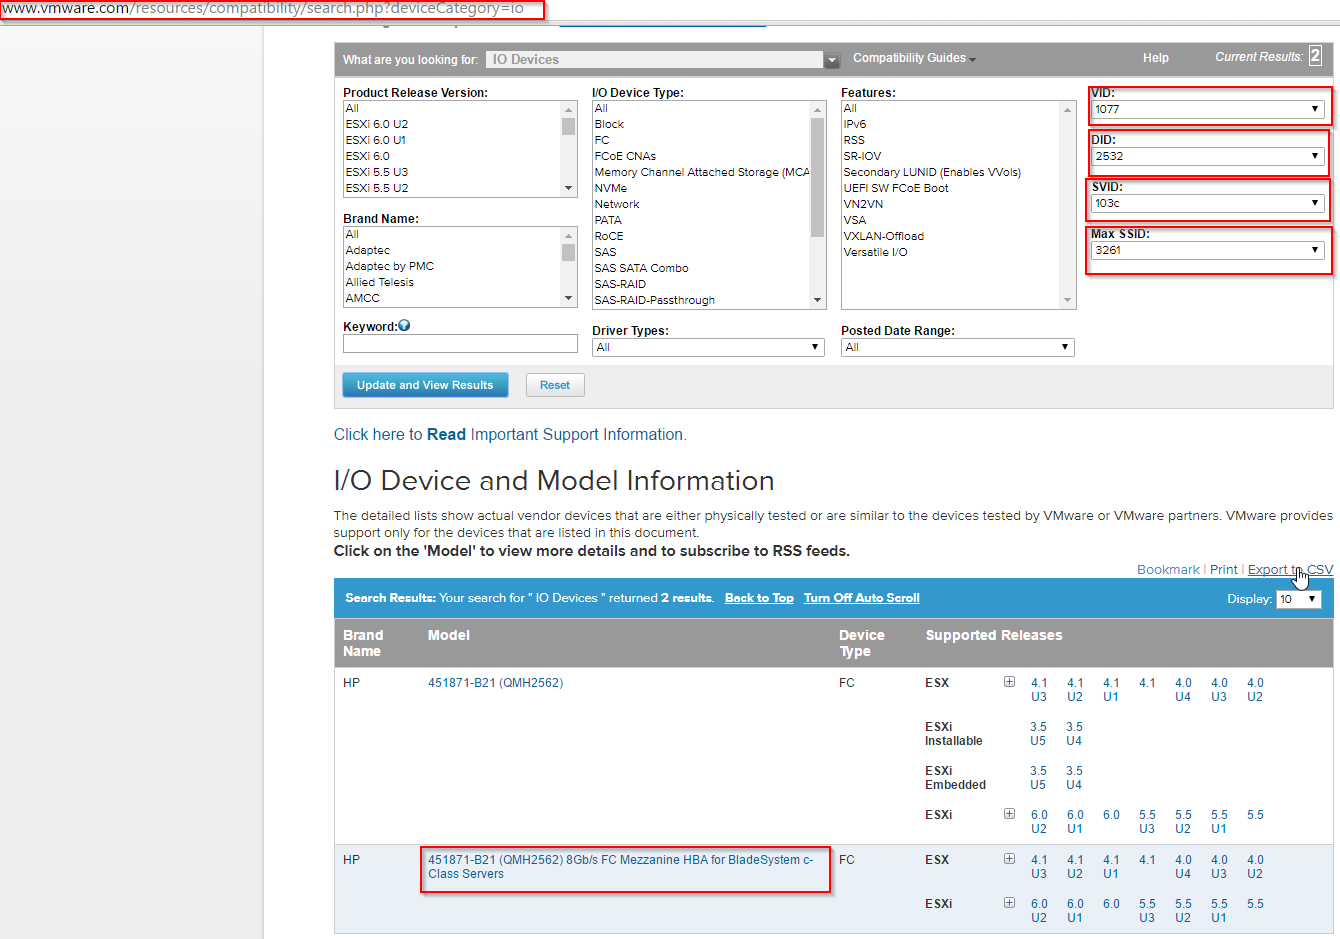Open the SVID dropdown showing 103c
Viewport: 1340px width, 939px height.
pos(1208,203)
